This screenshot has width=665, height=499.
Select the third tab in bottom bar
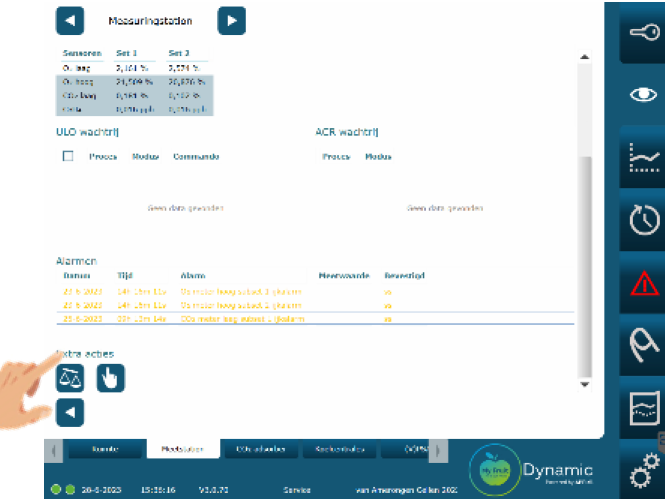click(x=259, y=450)
